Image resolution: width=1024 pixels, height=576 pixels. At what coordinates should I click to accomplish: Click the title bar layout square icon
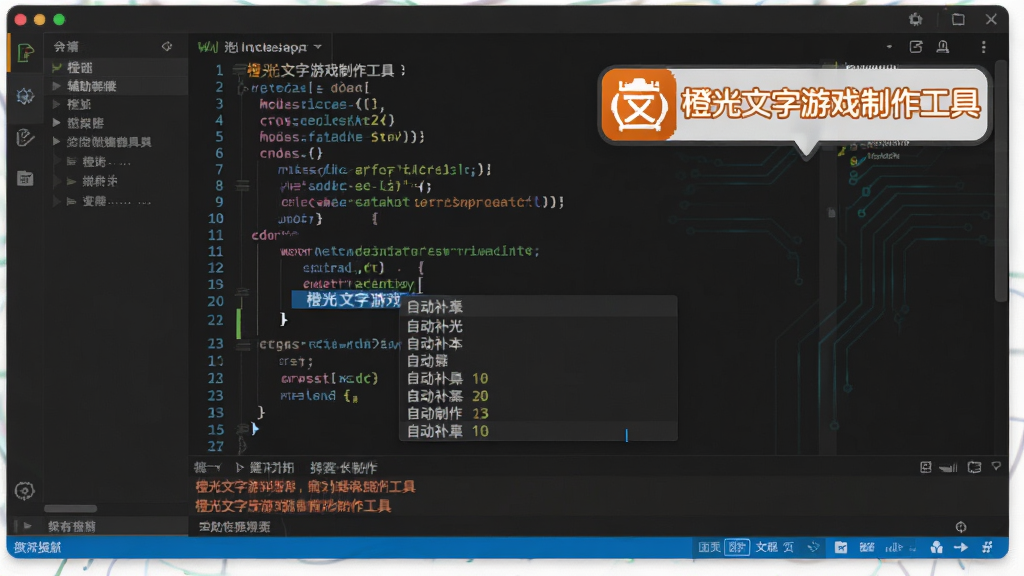click(x=958, y=20)
